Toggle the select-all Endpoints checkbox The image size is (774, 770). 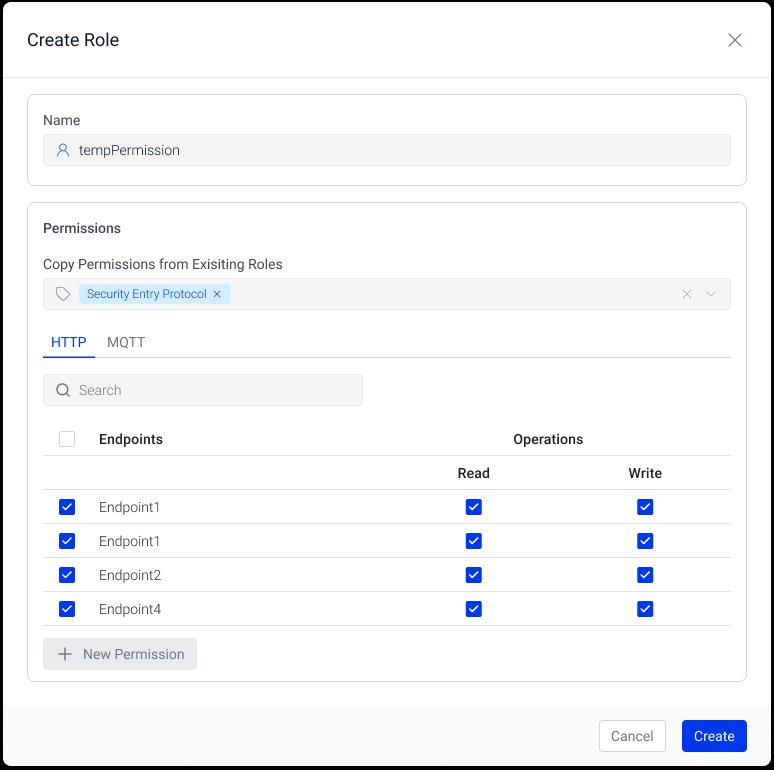67,439
